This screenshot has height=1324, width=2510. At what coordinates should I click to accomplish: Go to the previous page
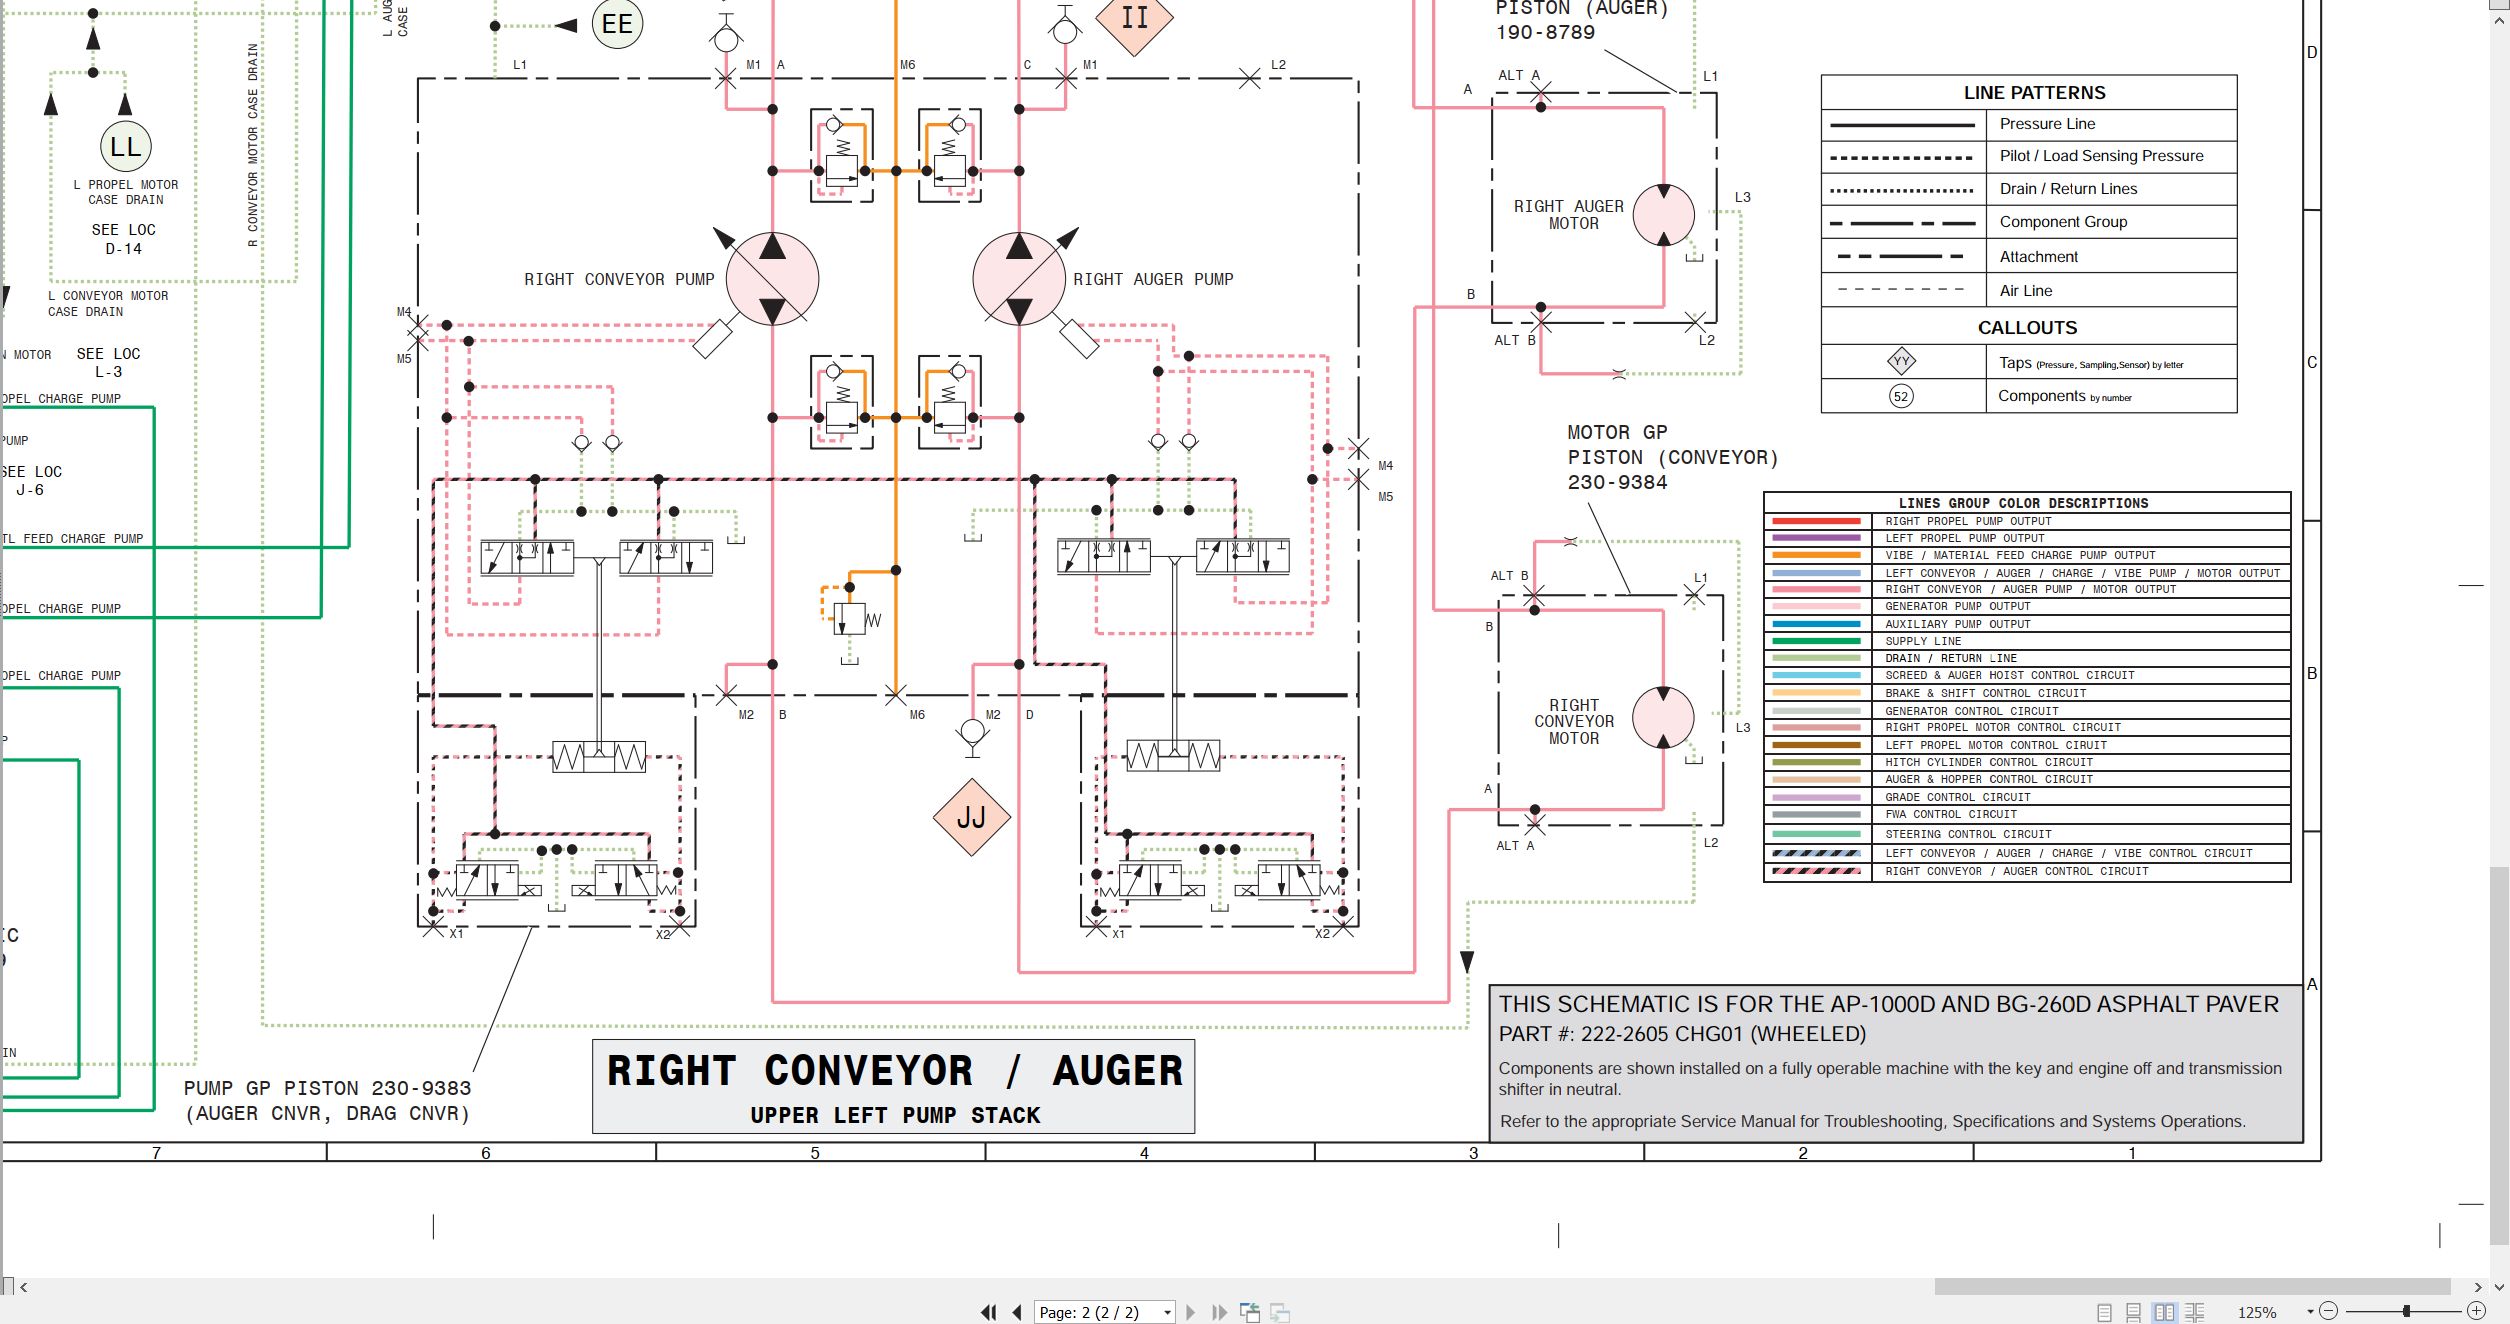pyautogui.click(x=1017, y=1312)
